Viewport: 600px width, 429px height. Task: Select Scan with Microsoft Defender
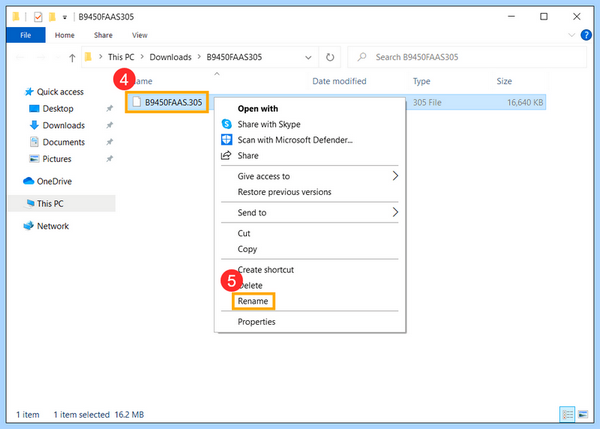(x=295, y=140)
